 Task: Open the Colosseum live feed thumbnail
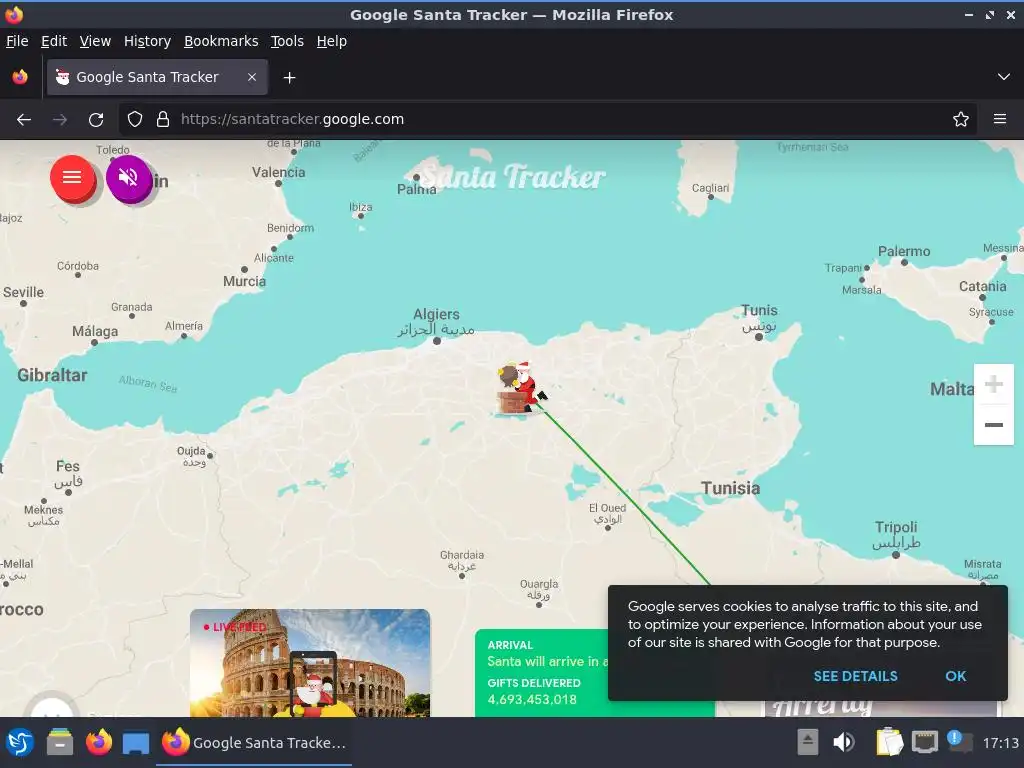click(x=310, y=663)
